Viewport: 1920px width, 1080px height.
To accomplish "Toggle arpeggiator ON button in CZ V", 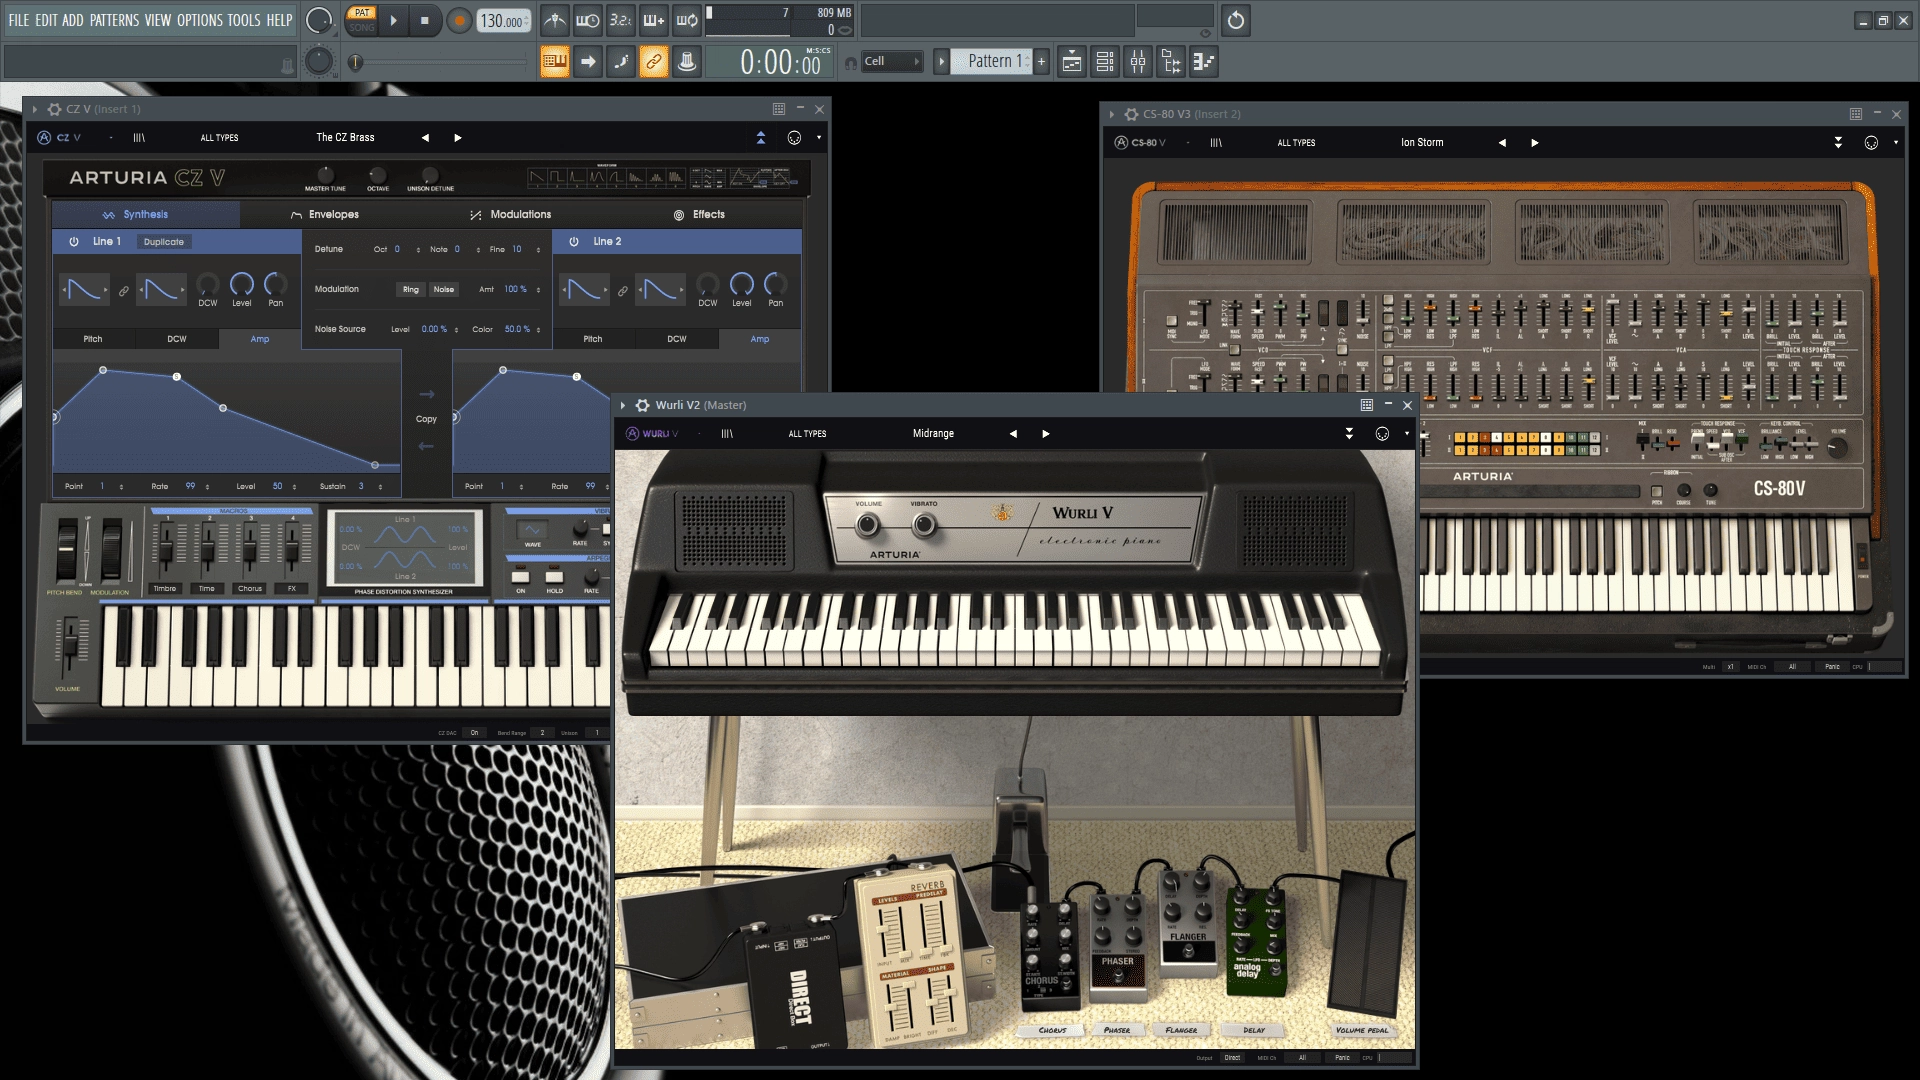I will click(x=520, y=578).
